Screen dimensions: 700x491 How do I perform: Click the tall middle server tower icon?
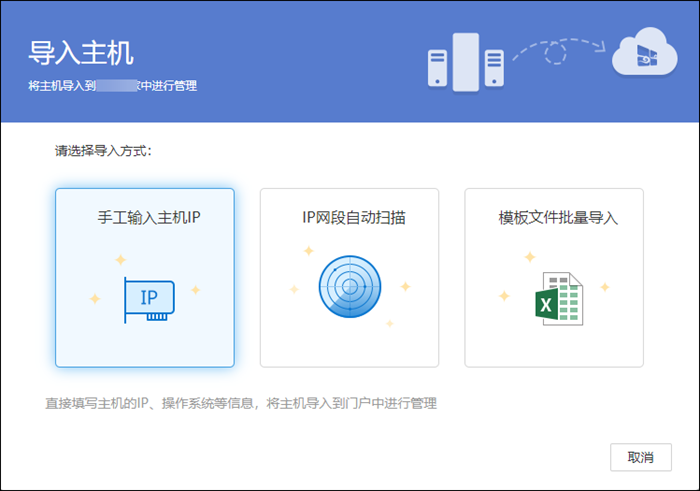pyautogui.click(x=465, y=62)
